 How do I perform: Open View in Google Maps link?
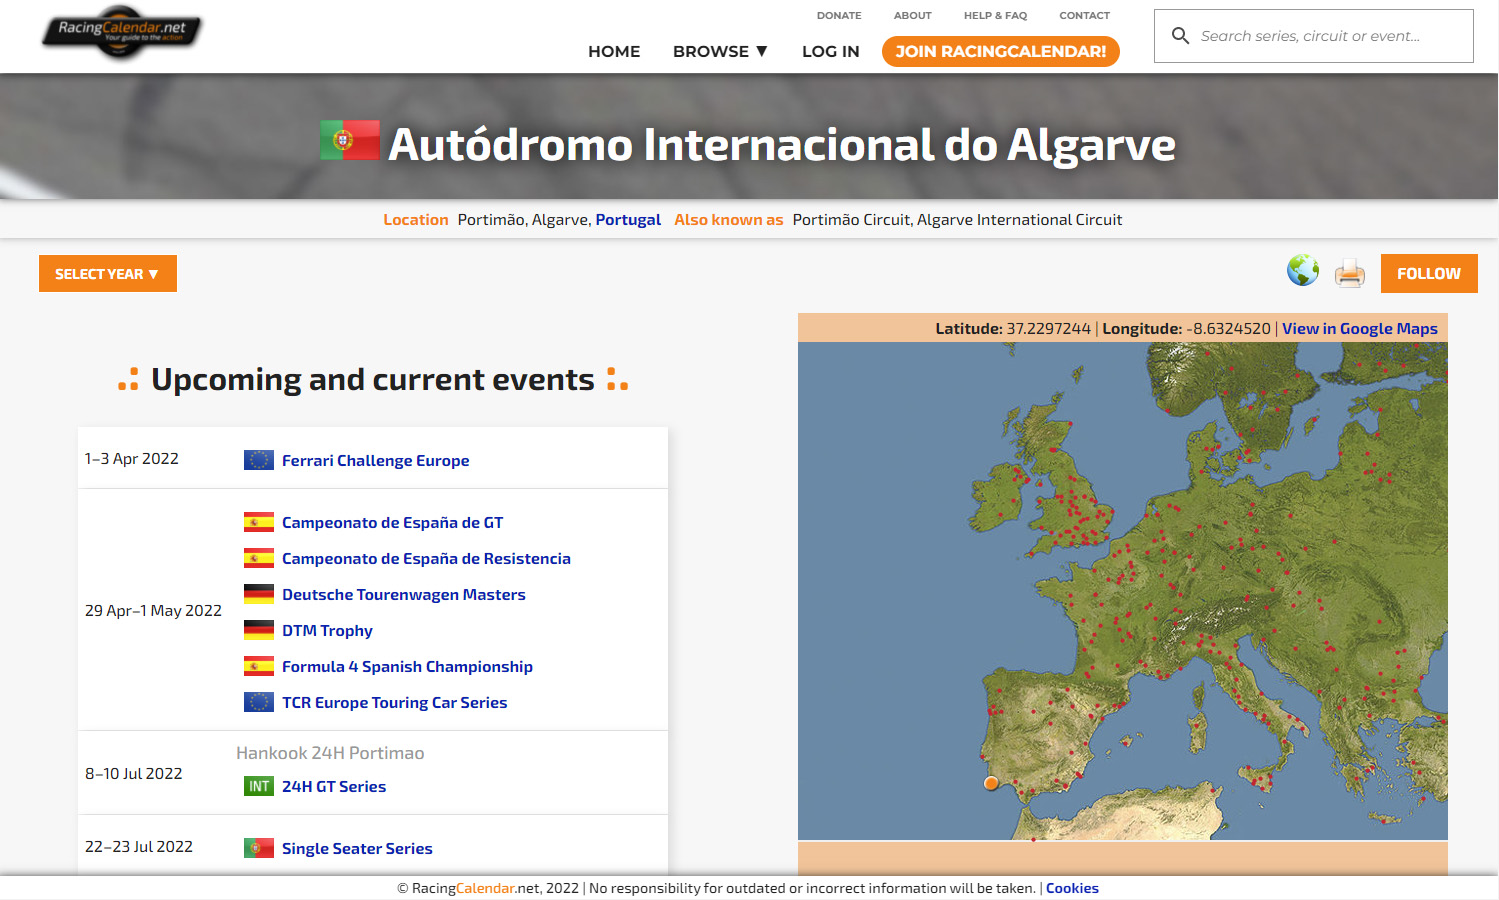[x=1360, y=328]
